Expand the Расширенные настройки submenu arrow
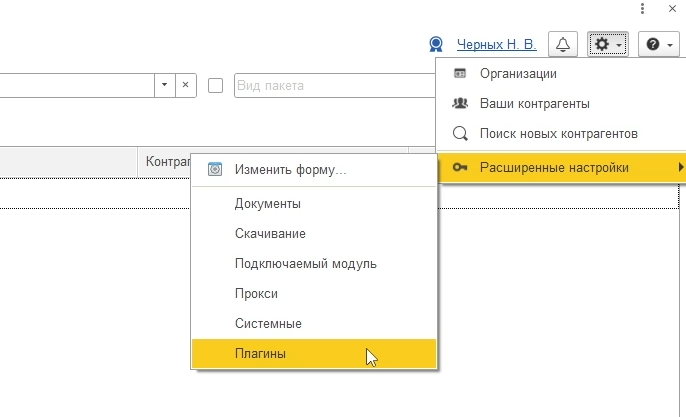Screen dimensions: 686x417 (x=681, y=167)
